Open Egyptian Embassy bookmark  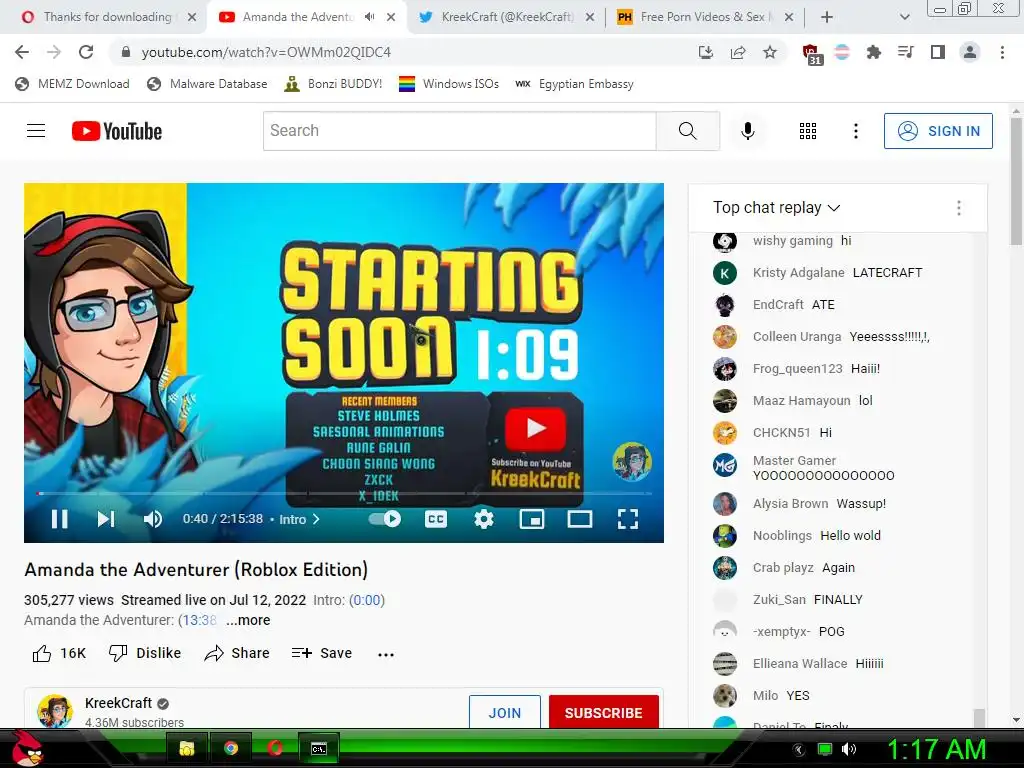[x=575, y=84]
